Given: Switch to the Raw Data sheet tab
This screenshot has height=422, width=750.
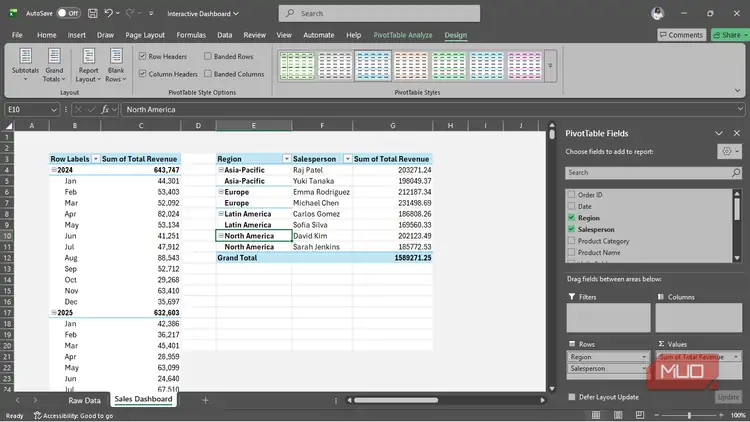Looking at the screenshot, I should pyautogui.click(x=84, y=400).
